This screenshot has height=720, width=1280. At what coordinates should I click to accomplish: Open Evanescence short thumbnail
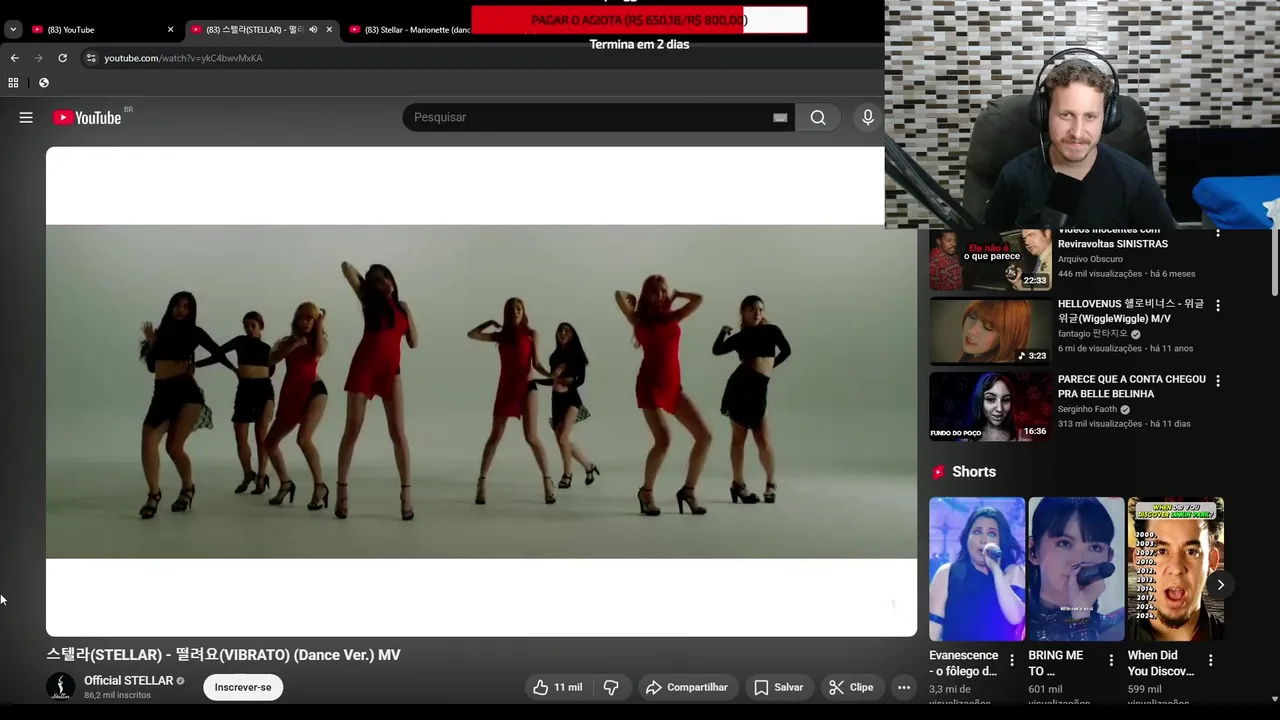(x=977, y=569)
